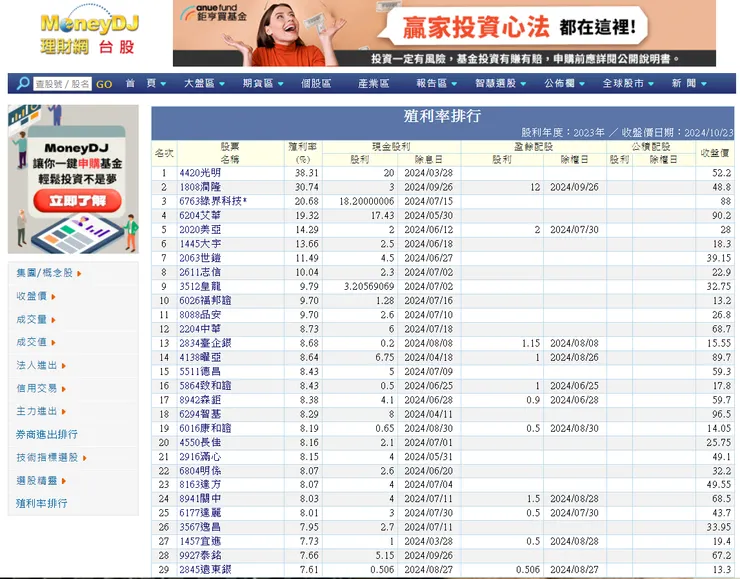Open stock 6026福邦證 link
Image resolution: width=740 pixels, height=579 pixels.
click(205, 301)
